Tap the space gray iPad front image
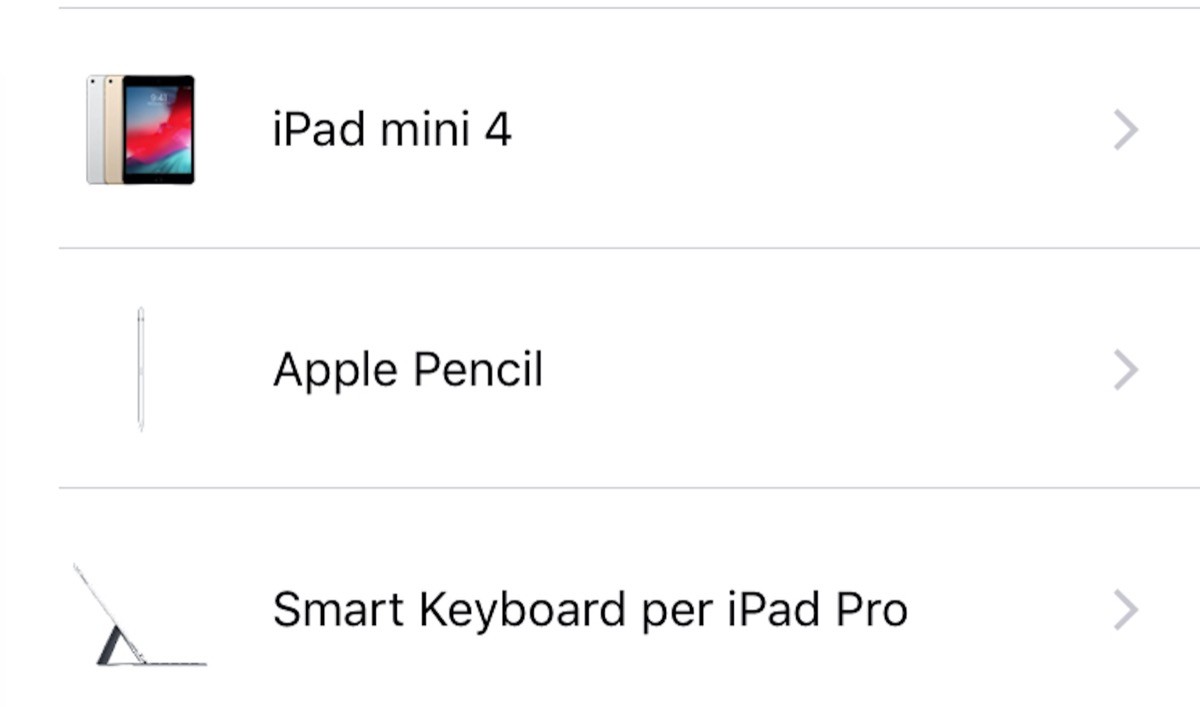Screen dimensions: 1200x707 click(158, 129)
